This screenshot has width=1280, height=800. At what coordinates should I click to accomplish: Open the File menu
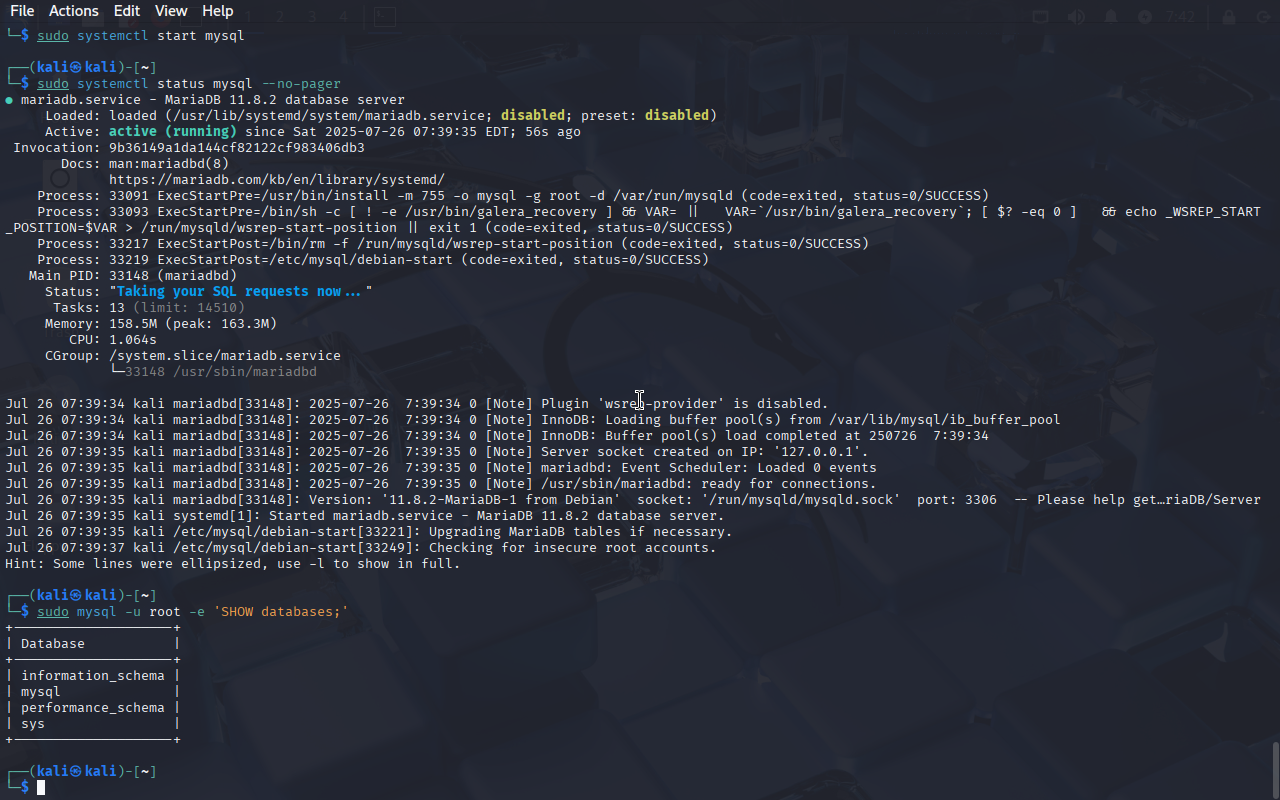coord(22,11)
